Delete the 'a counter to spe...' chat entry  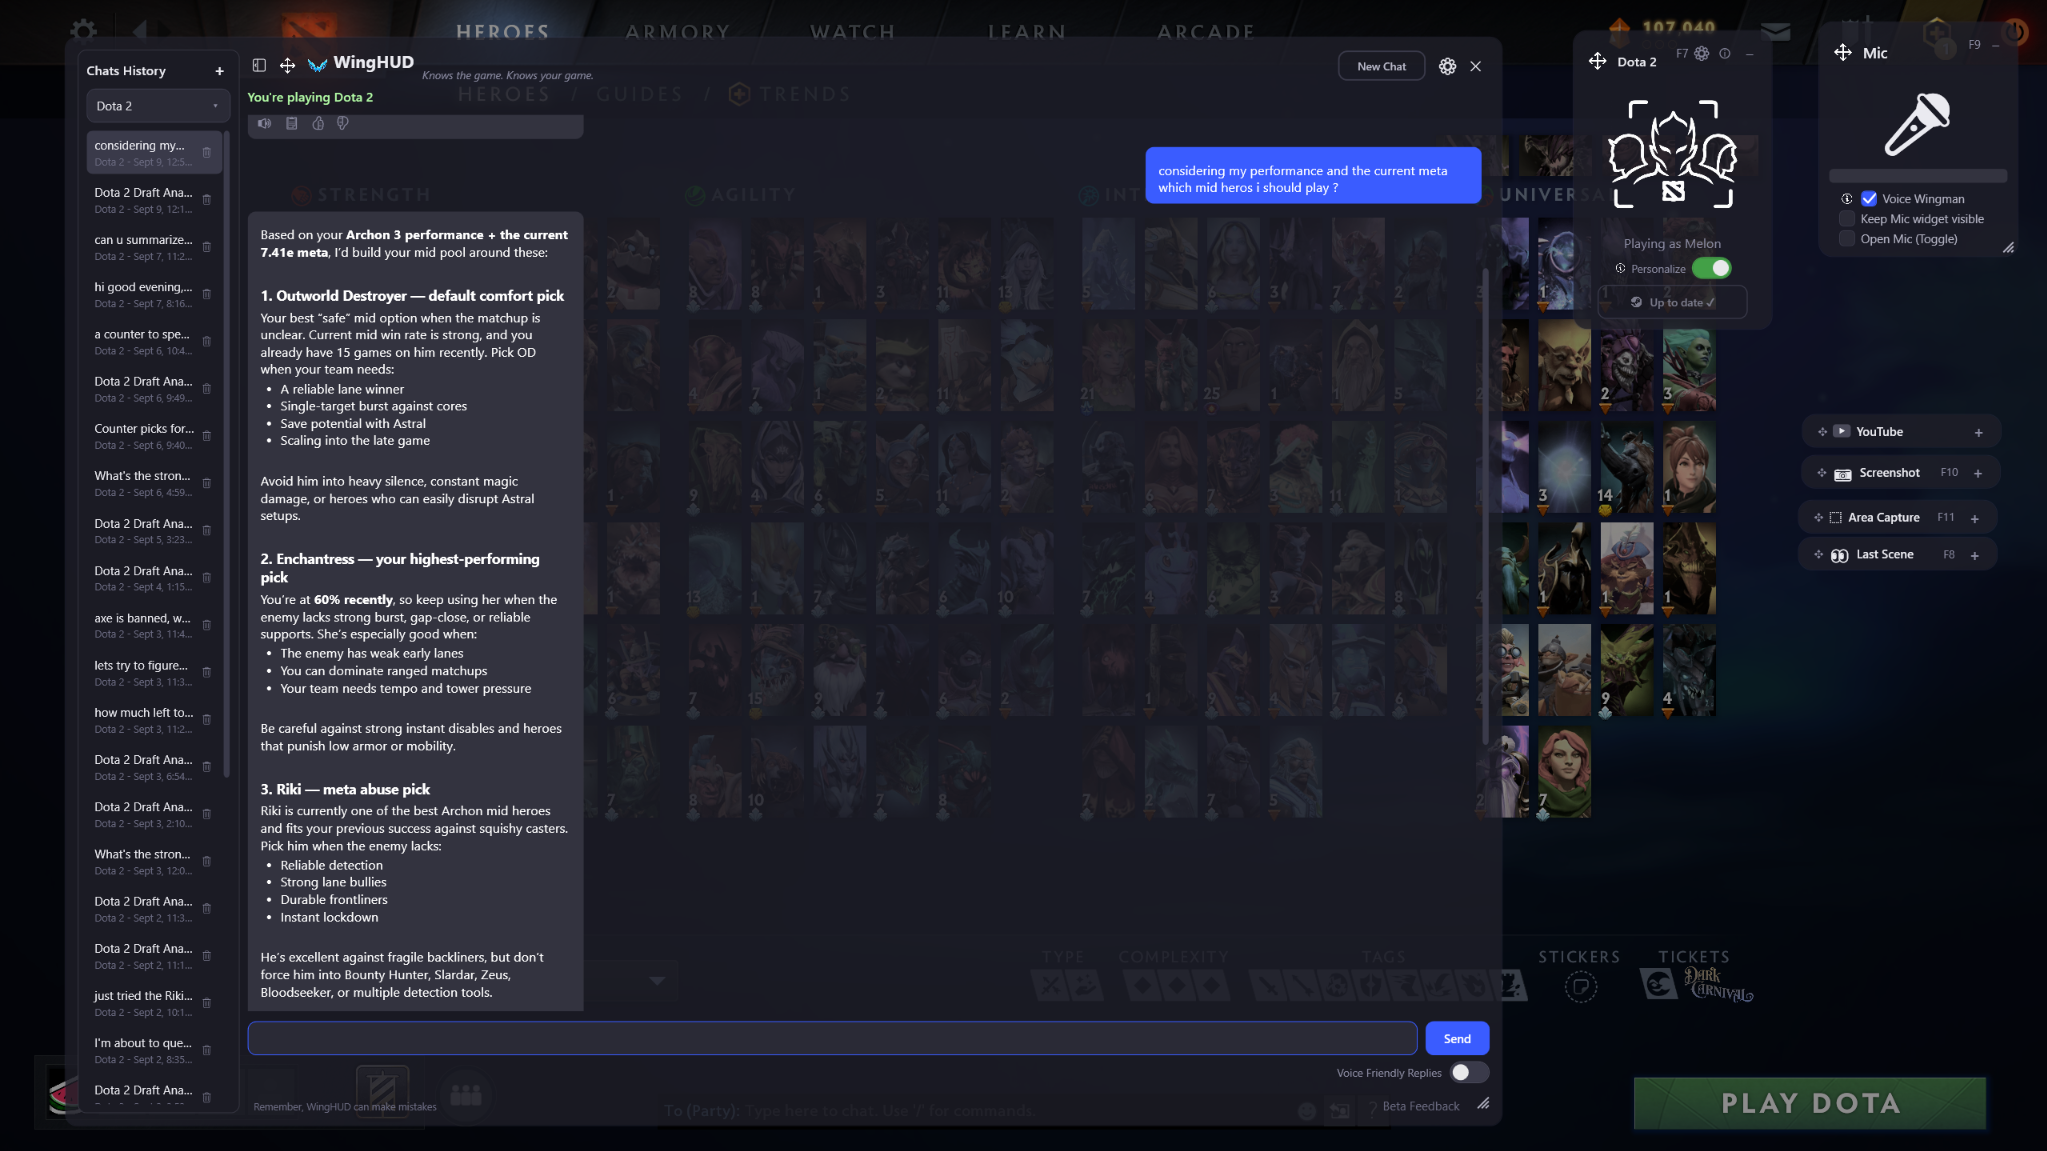point(207,341)
